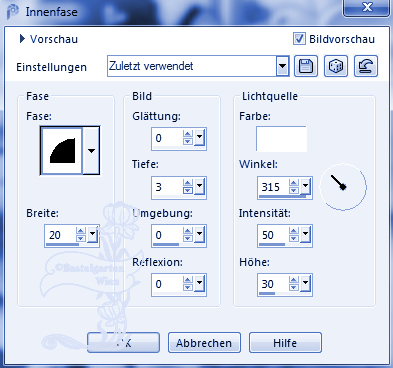Open the Winkel slider dropdown arrow

click(x=305, y=185)
